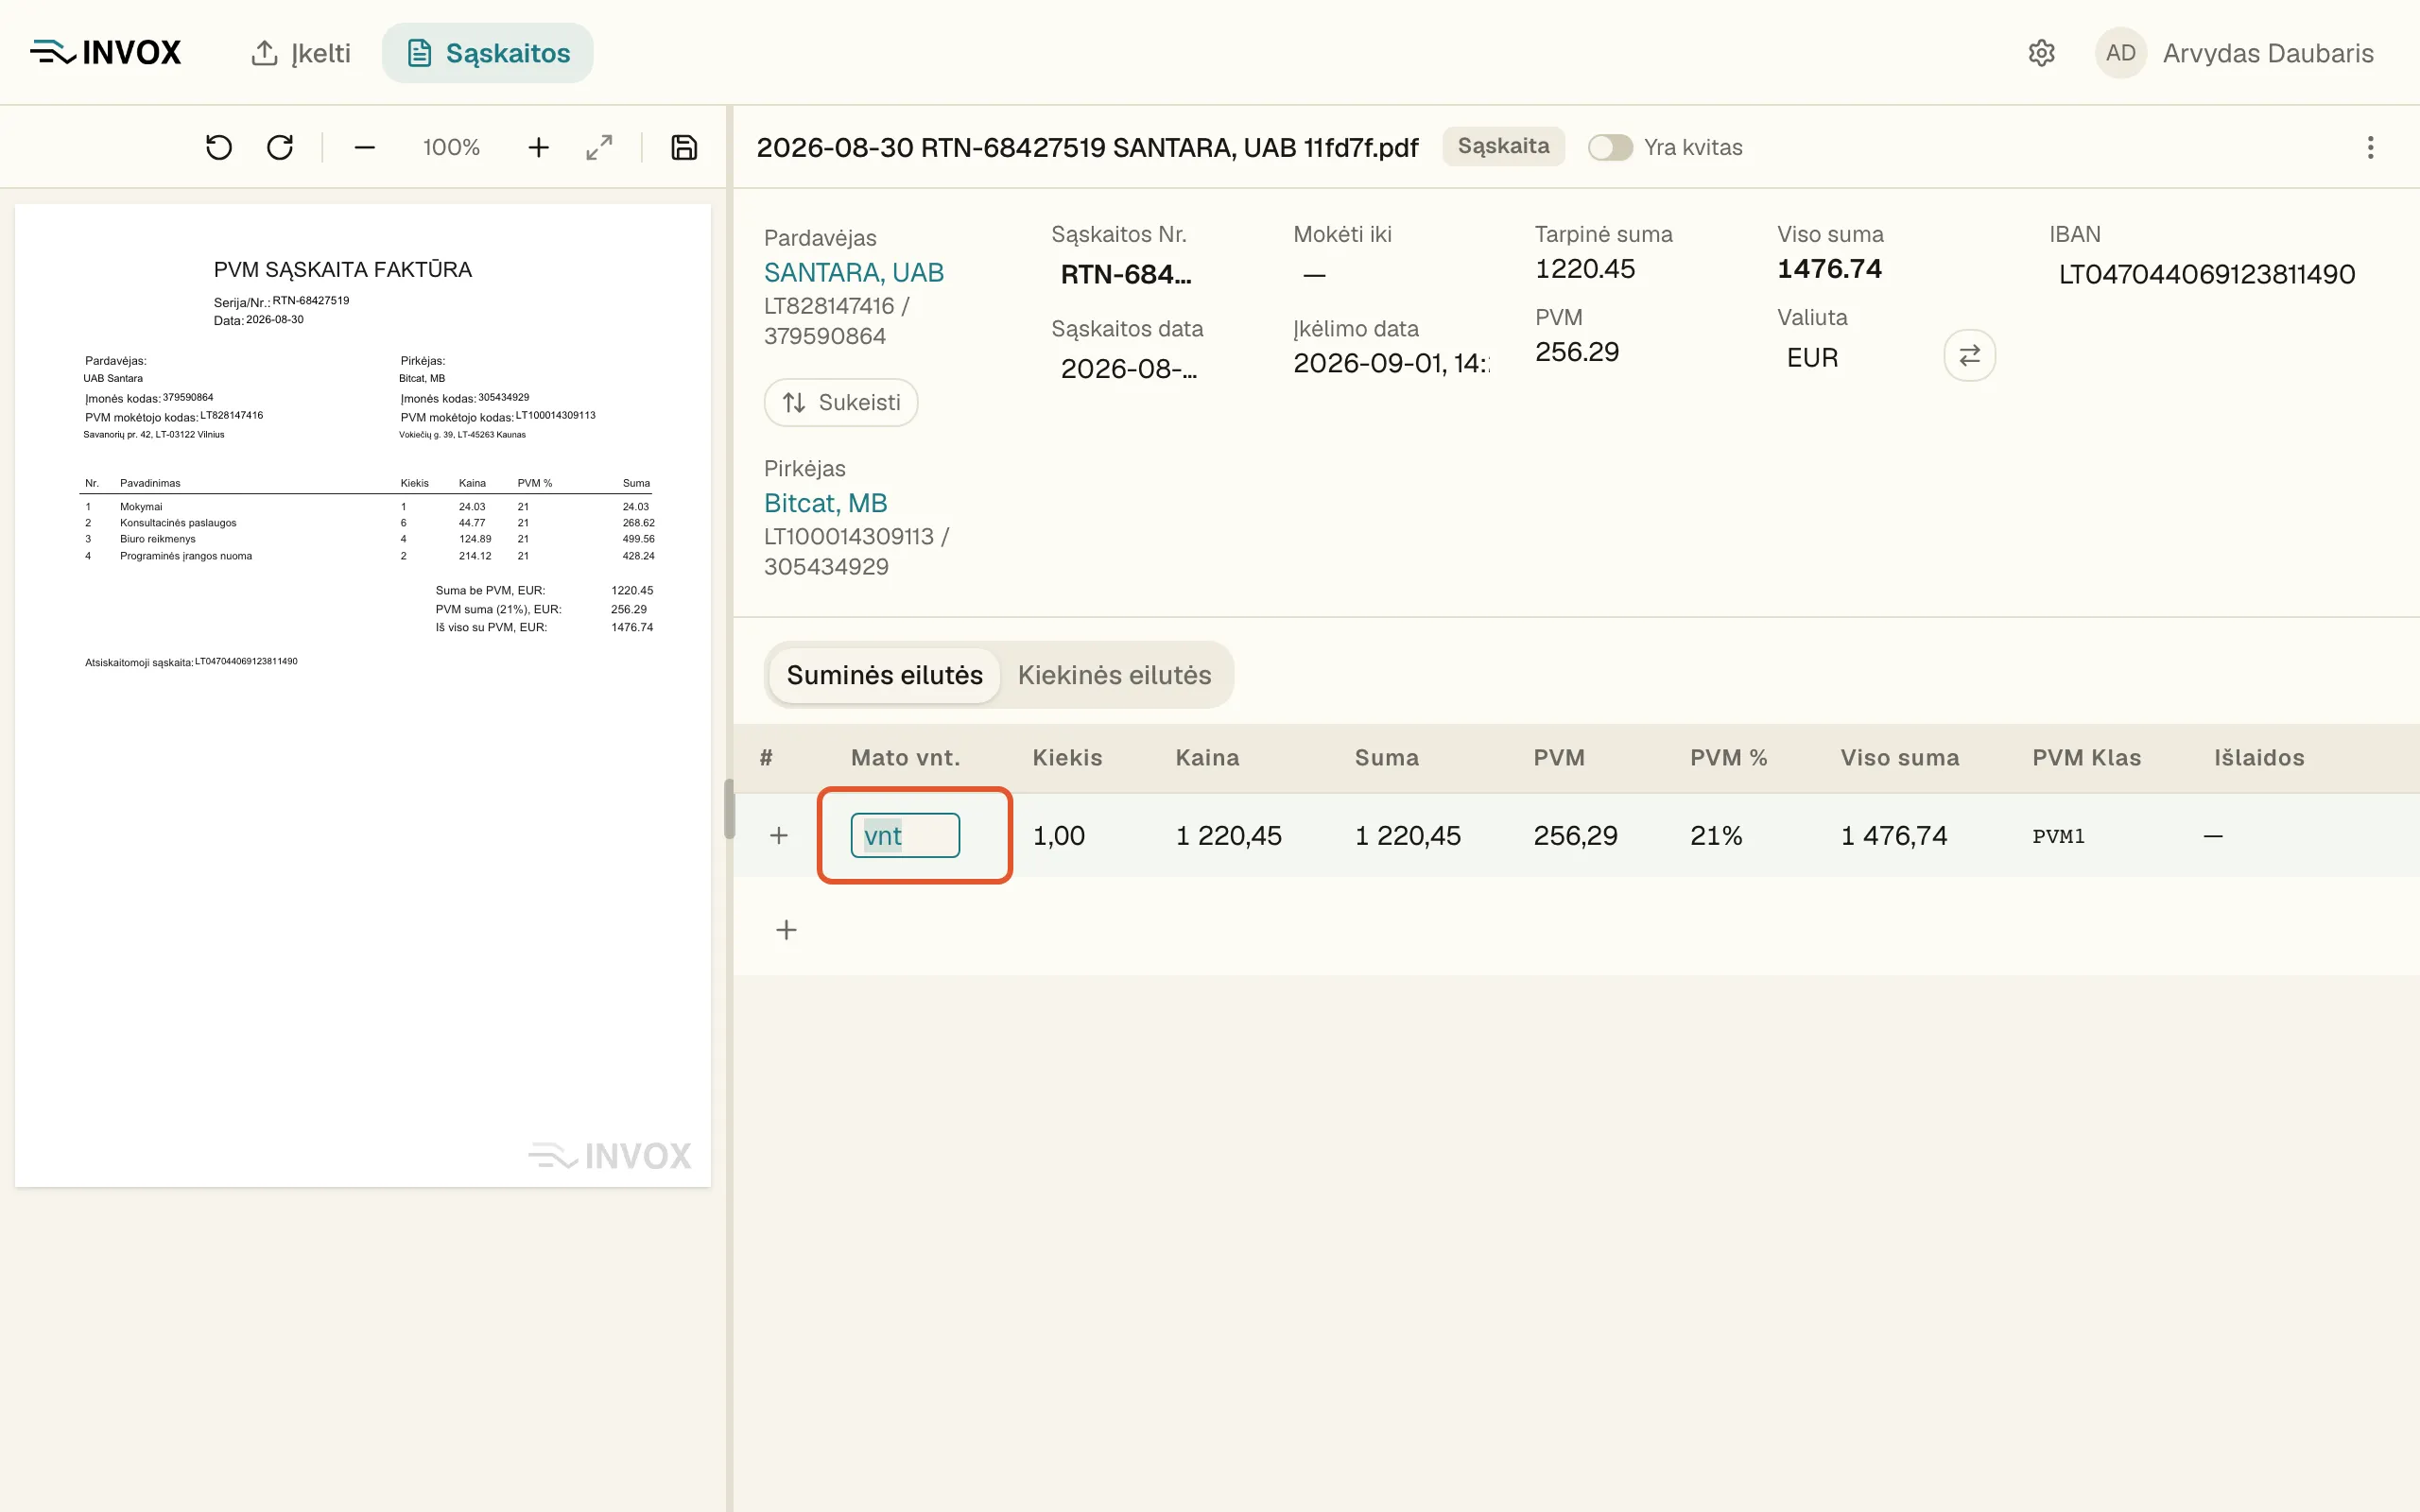Select the Suminės eilutės tab
The height and width of the screenshot is (1512, 2420).
[884, 675]
